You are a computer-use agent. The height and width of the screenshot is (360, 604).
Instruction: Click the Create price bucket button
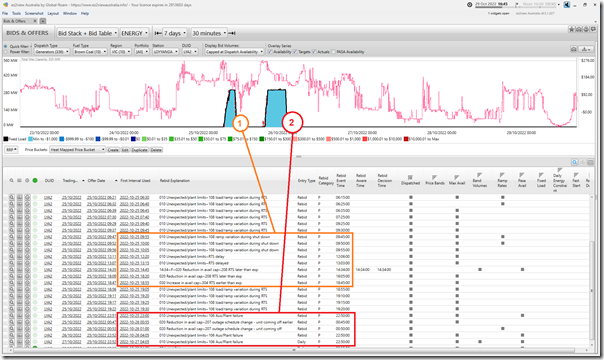[113, 150]
